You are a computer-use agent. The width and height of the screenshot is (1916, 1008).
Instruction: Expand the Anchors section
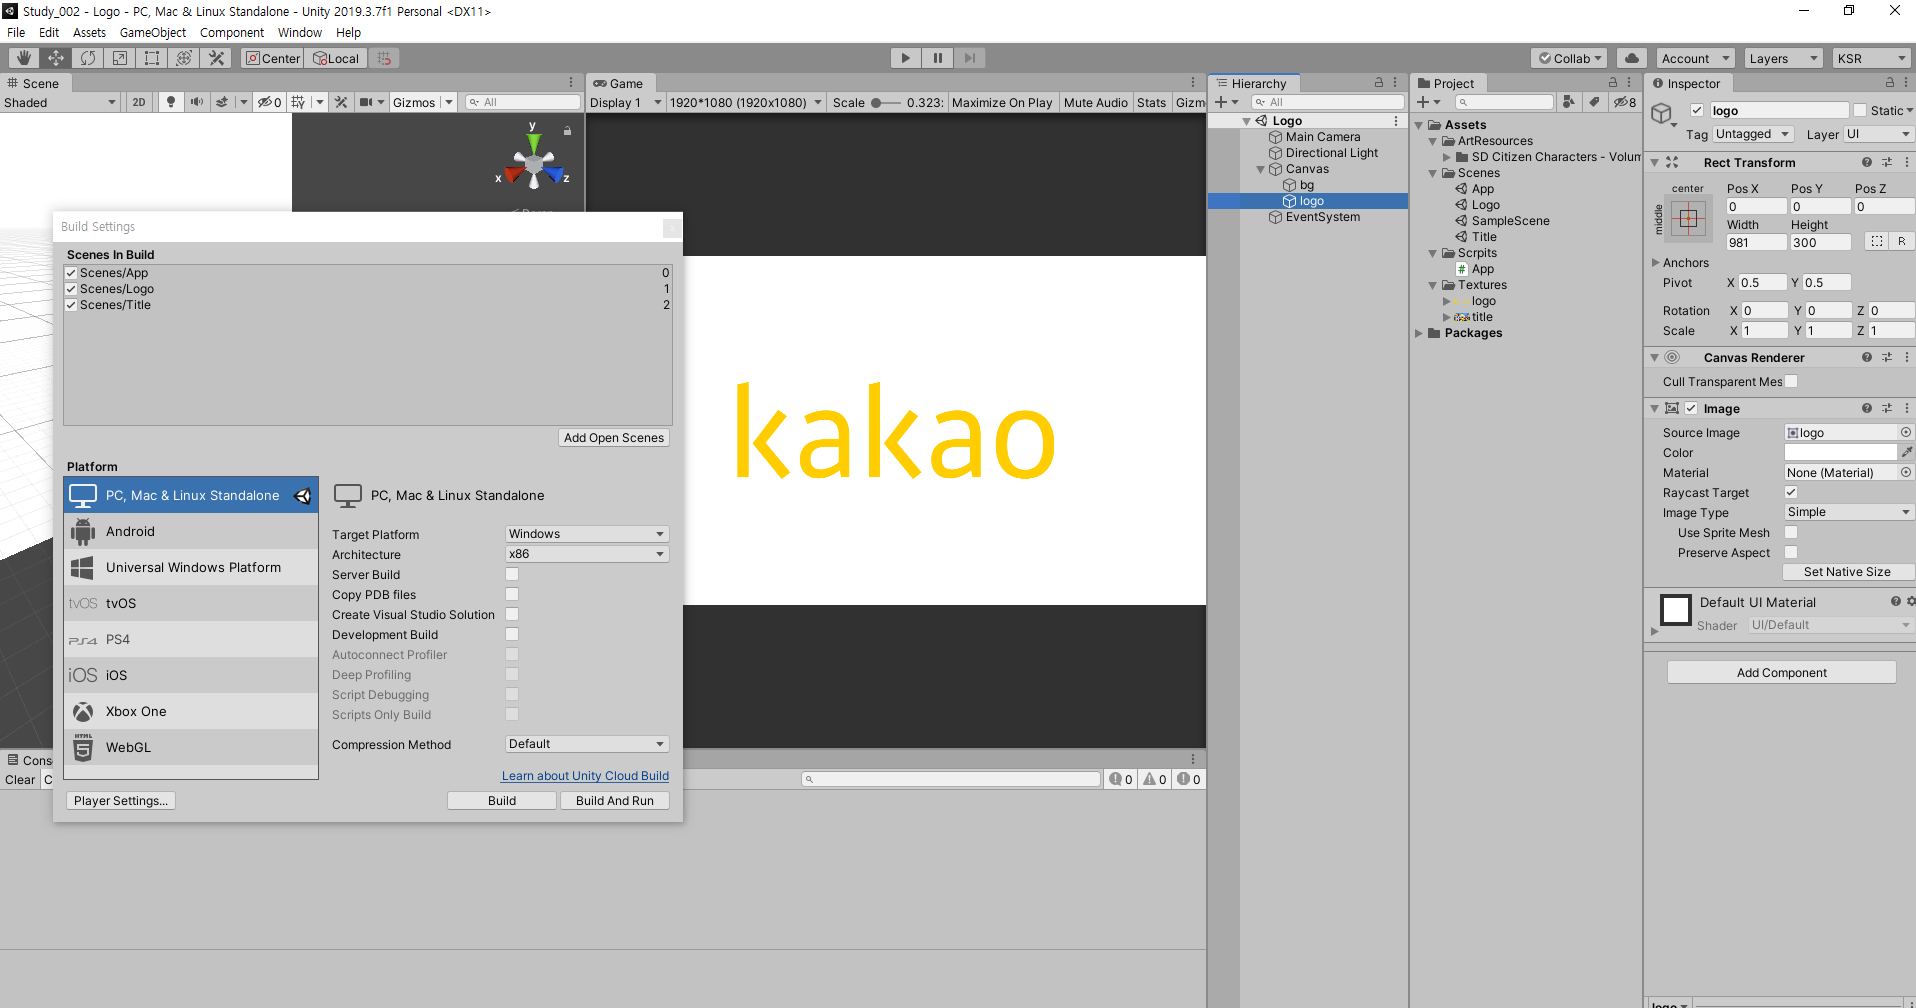pyautogui.click(x=1655, y=262)
